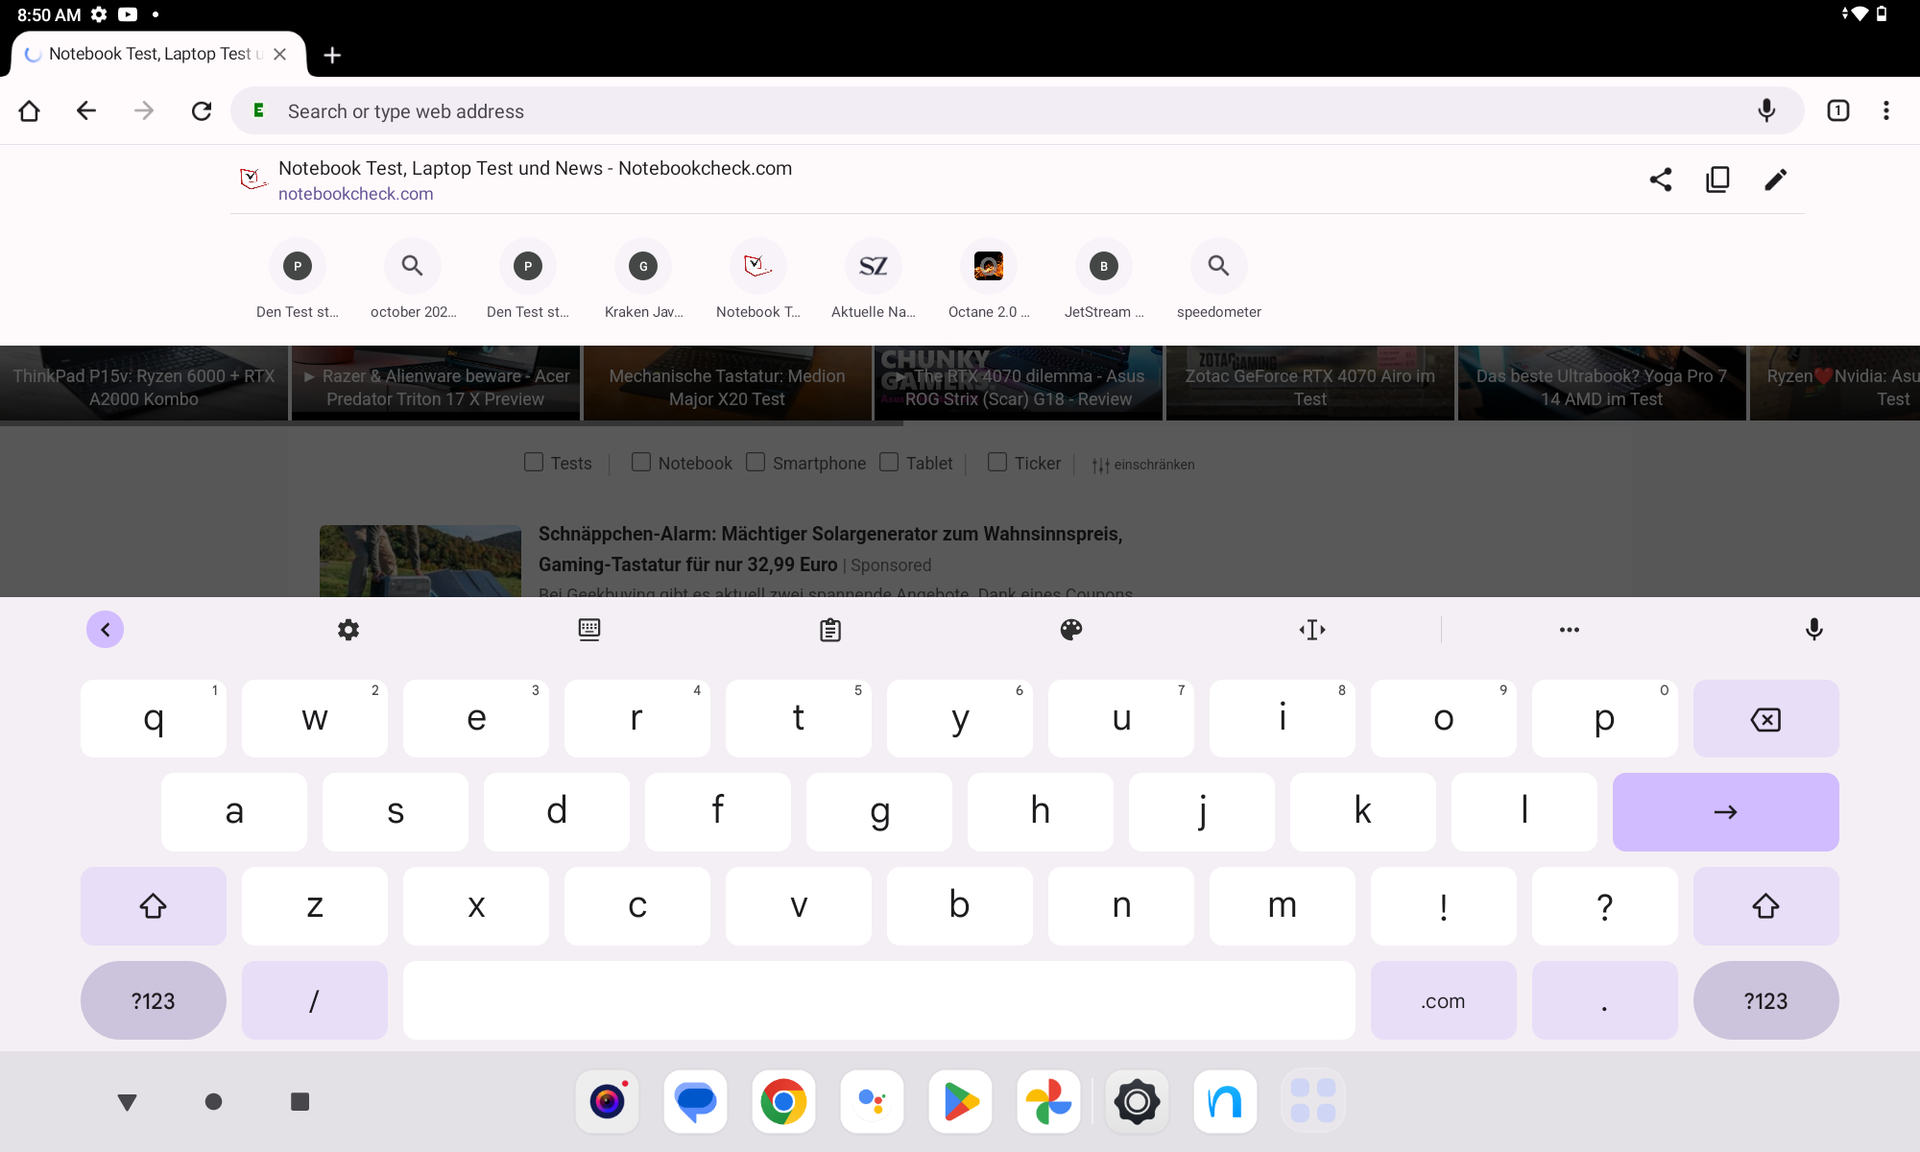Open keyboard settings gear
Screen dimensions: 1920x1152
(x=348, y=630)
